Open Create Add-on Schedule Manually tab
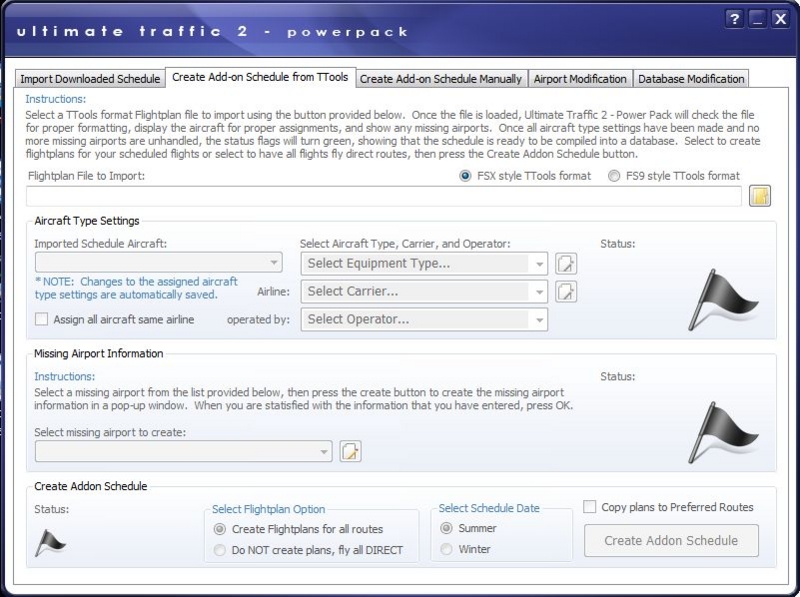 coord(441,79)
